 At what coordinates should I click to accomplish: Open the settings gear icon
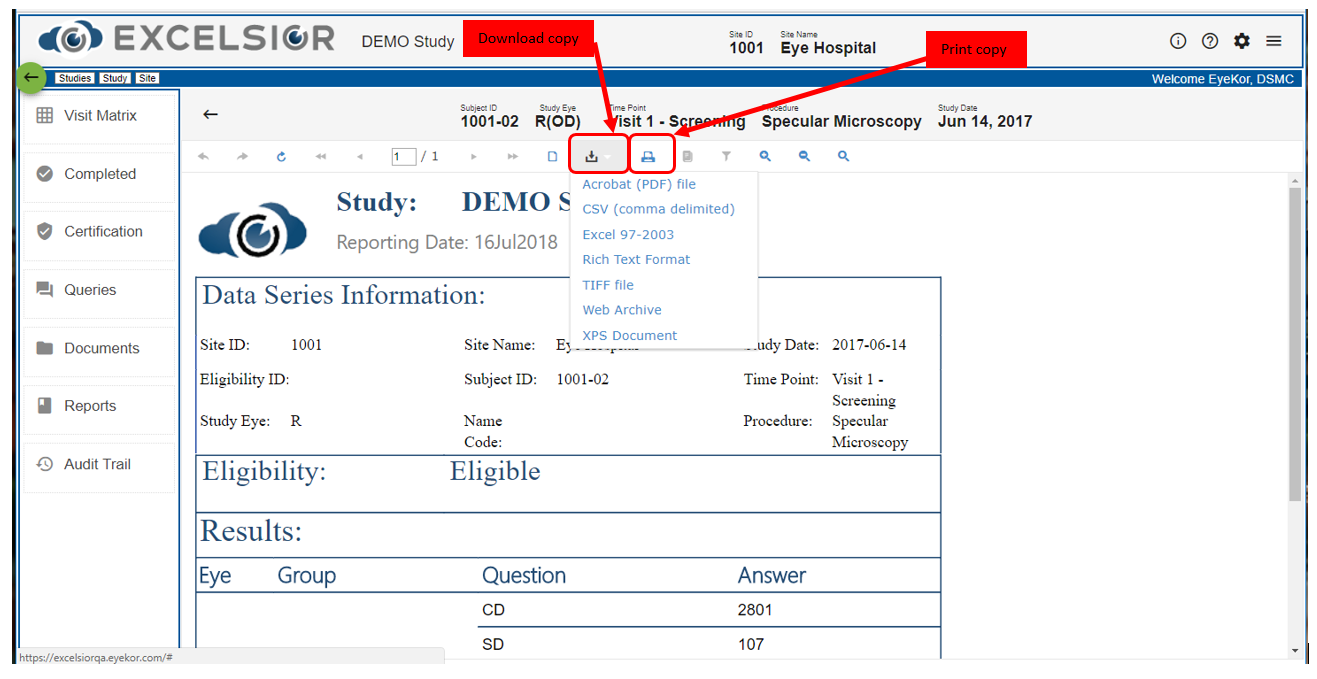pos(1242,41)
